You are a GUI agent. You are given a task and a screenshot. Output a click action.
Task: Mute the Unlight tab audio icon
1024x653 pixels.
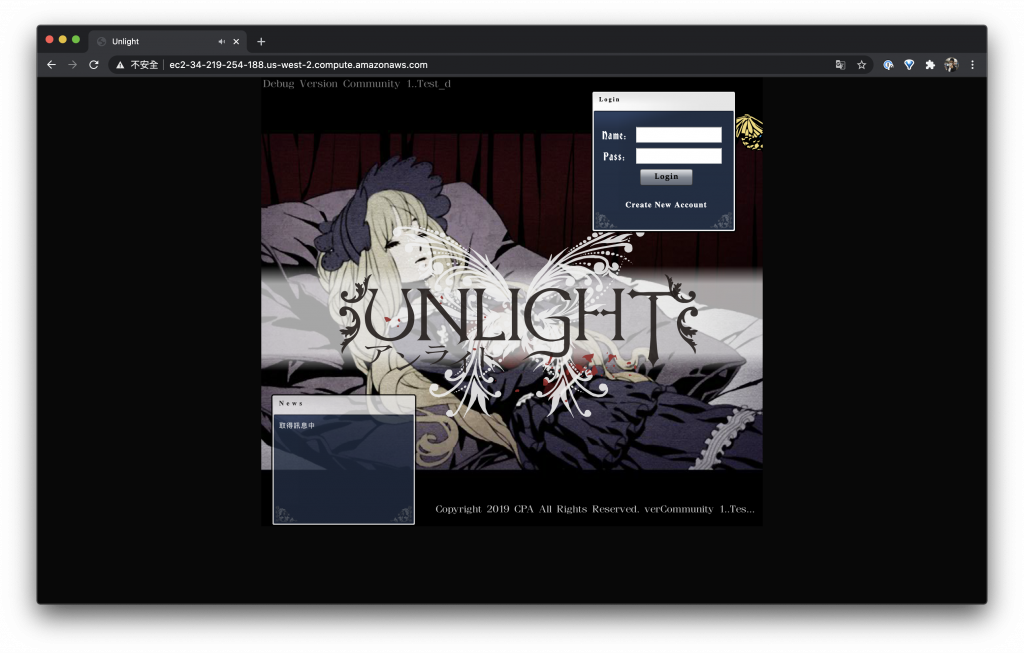221,41
